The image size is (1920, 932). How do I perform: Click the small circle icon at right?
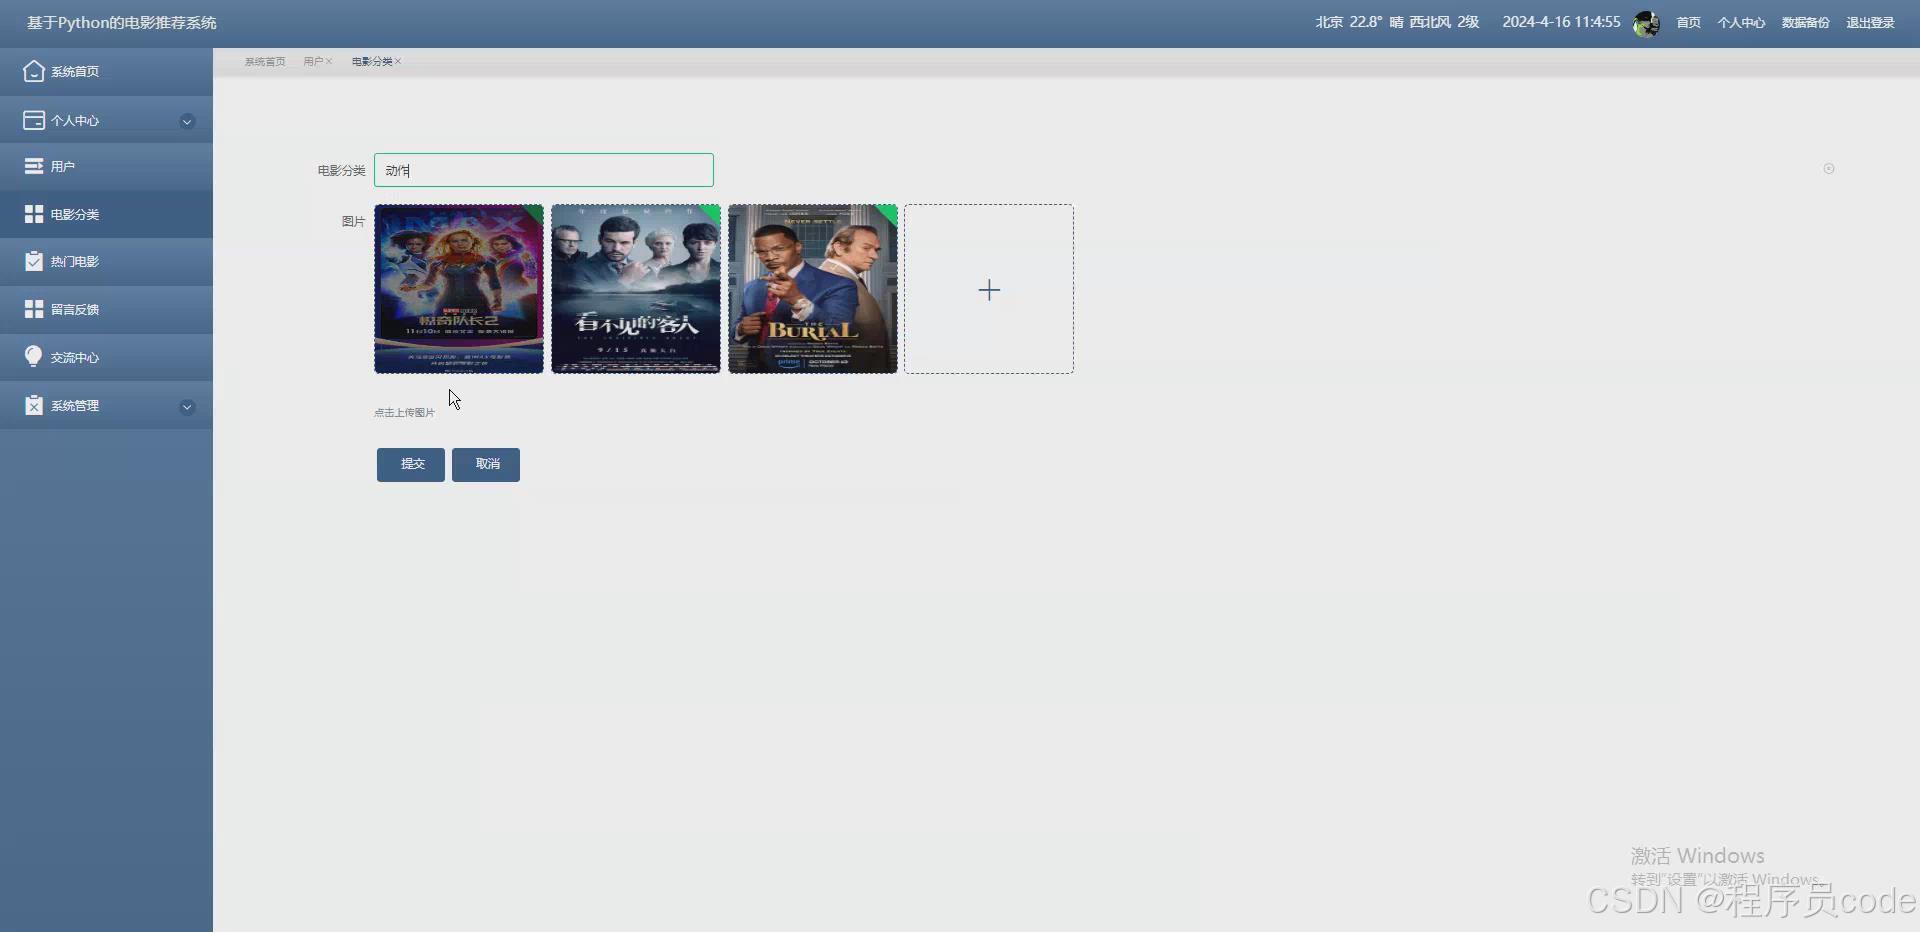pos(1829,169)
